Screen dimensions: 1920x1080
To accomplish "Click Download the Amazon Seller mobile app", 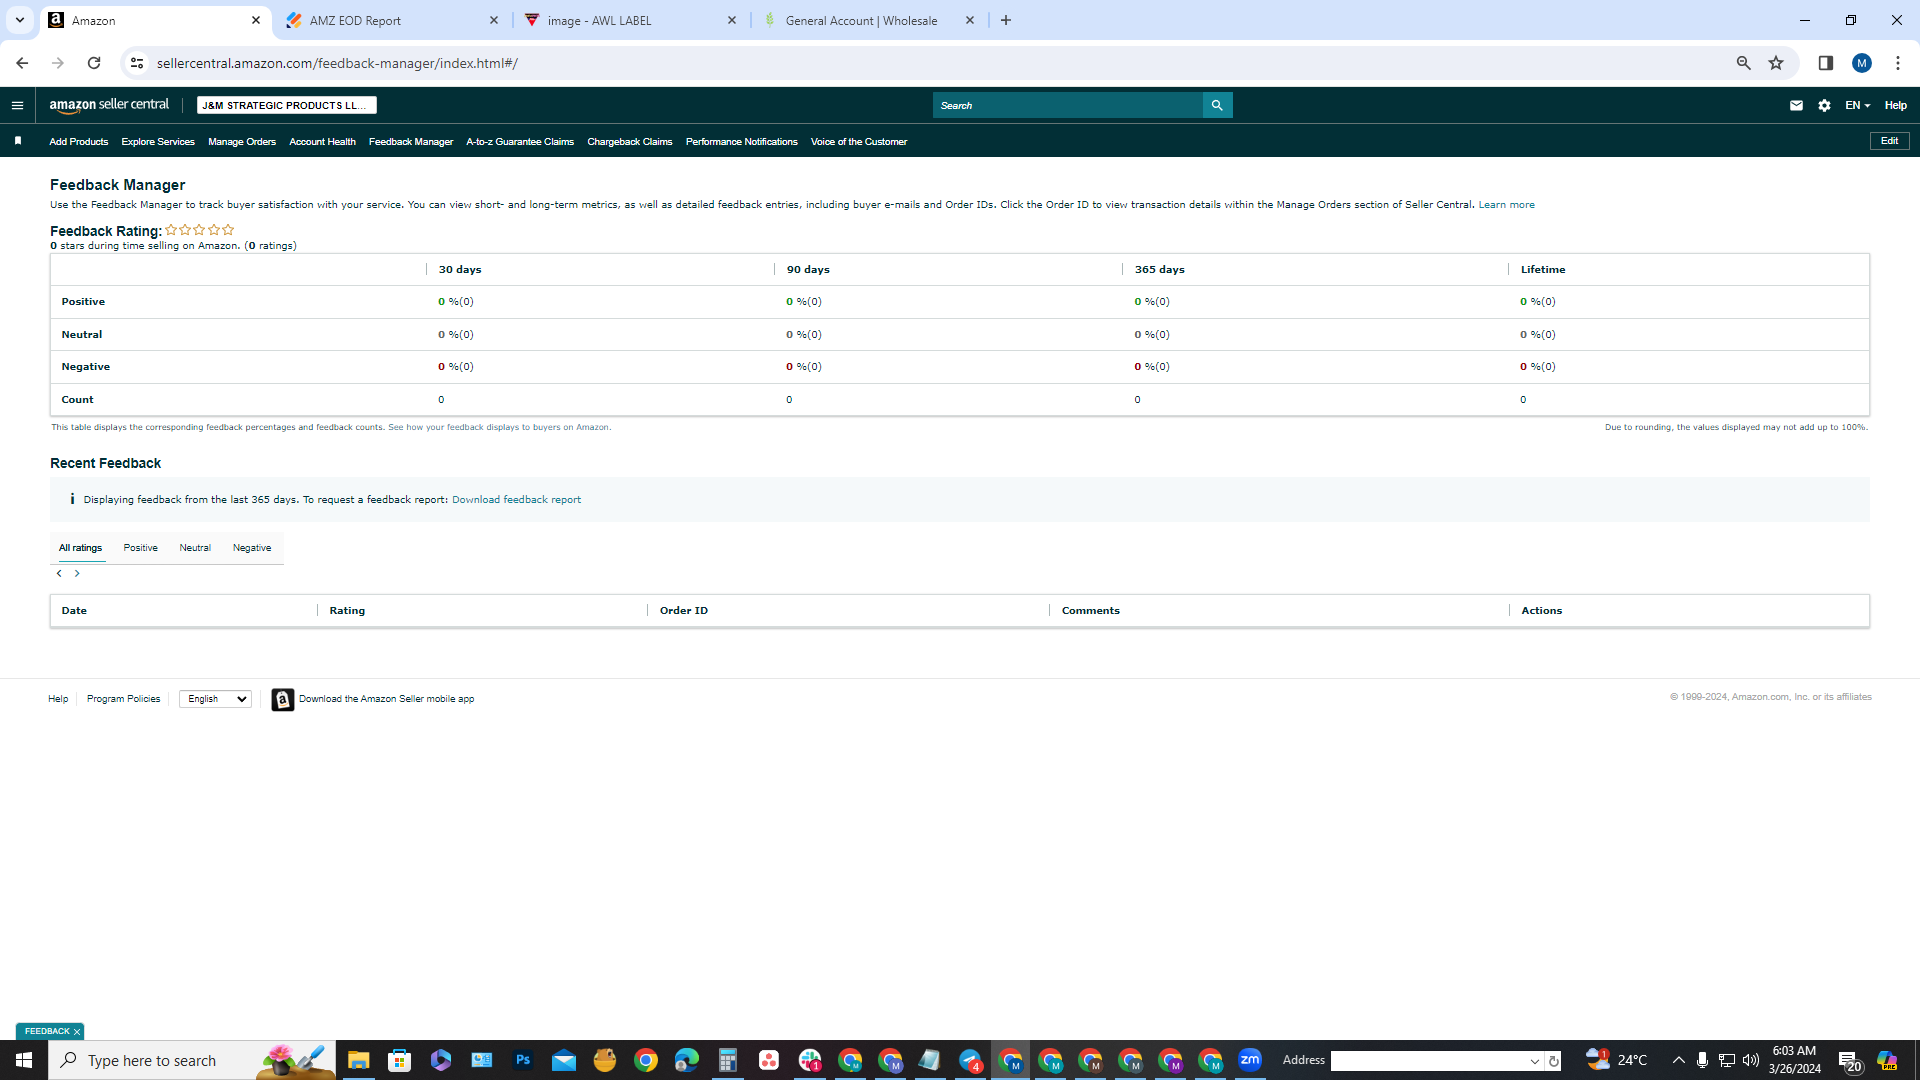I will [x=386, y=699].
